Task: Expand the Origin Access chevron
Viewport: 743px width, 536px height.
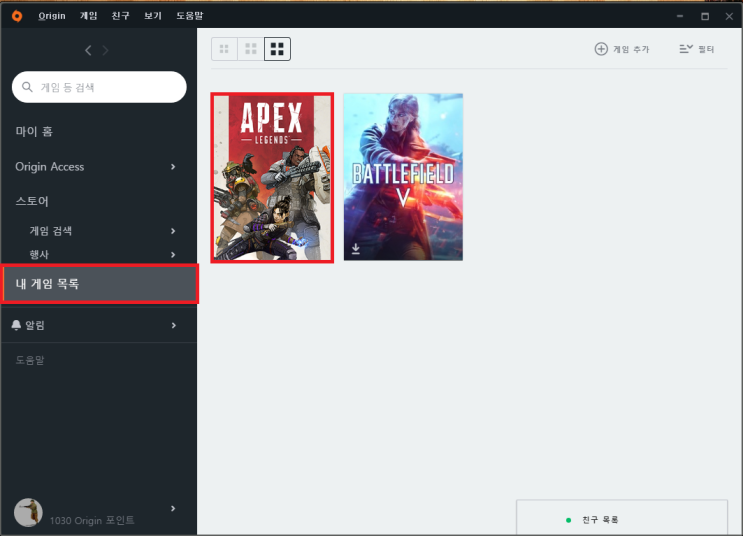Action: pos(173,167)
